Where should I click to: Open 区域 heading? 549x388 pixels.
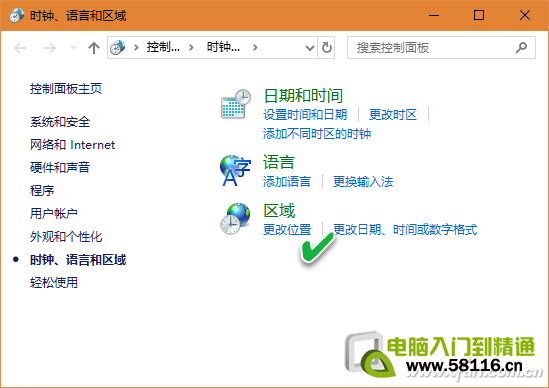(279, 211)
